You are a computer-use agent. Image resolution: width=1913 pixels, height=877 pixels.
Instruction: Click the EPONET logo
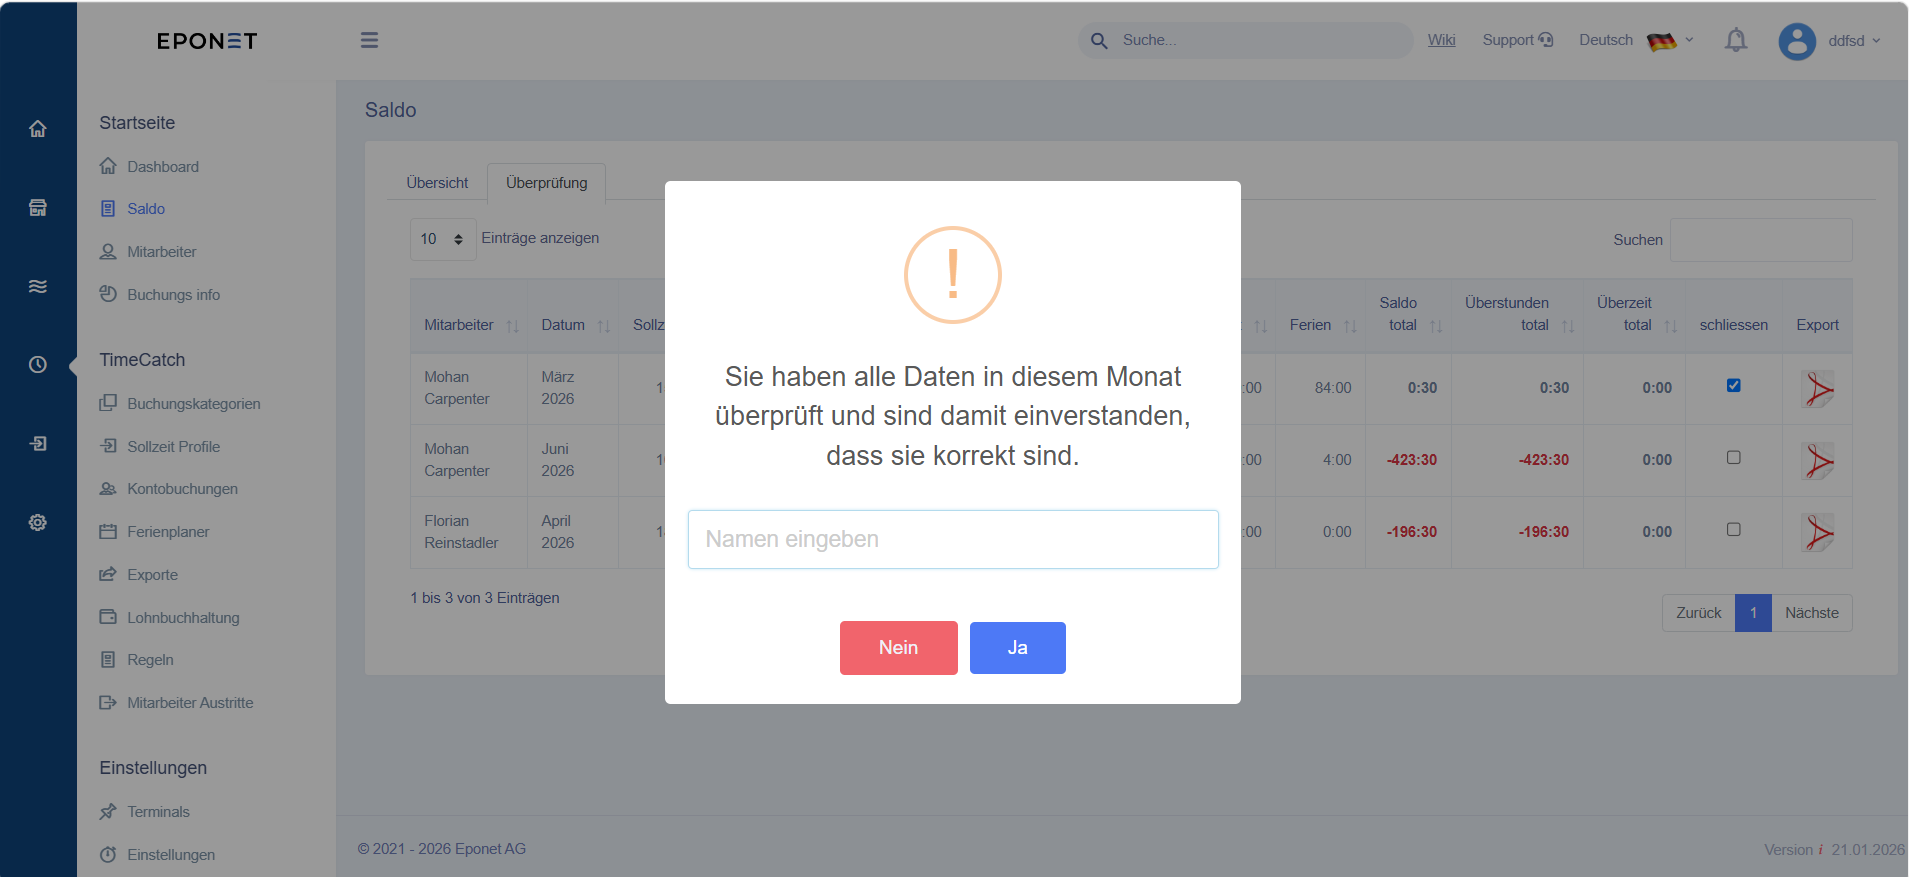[207, 41]
